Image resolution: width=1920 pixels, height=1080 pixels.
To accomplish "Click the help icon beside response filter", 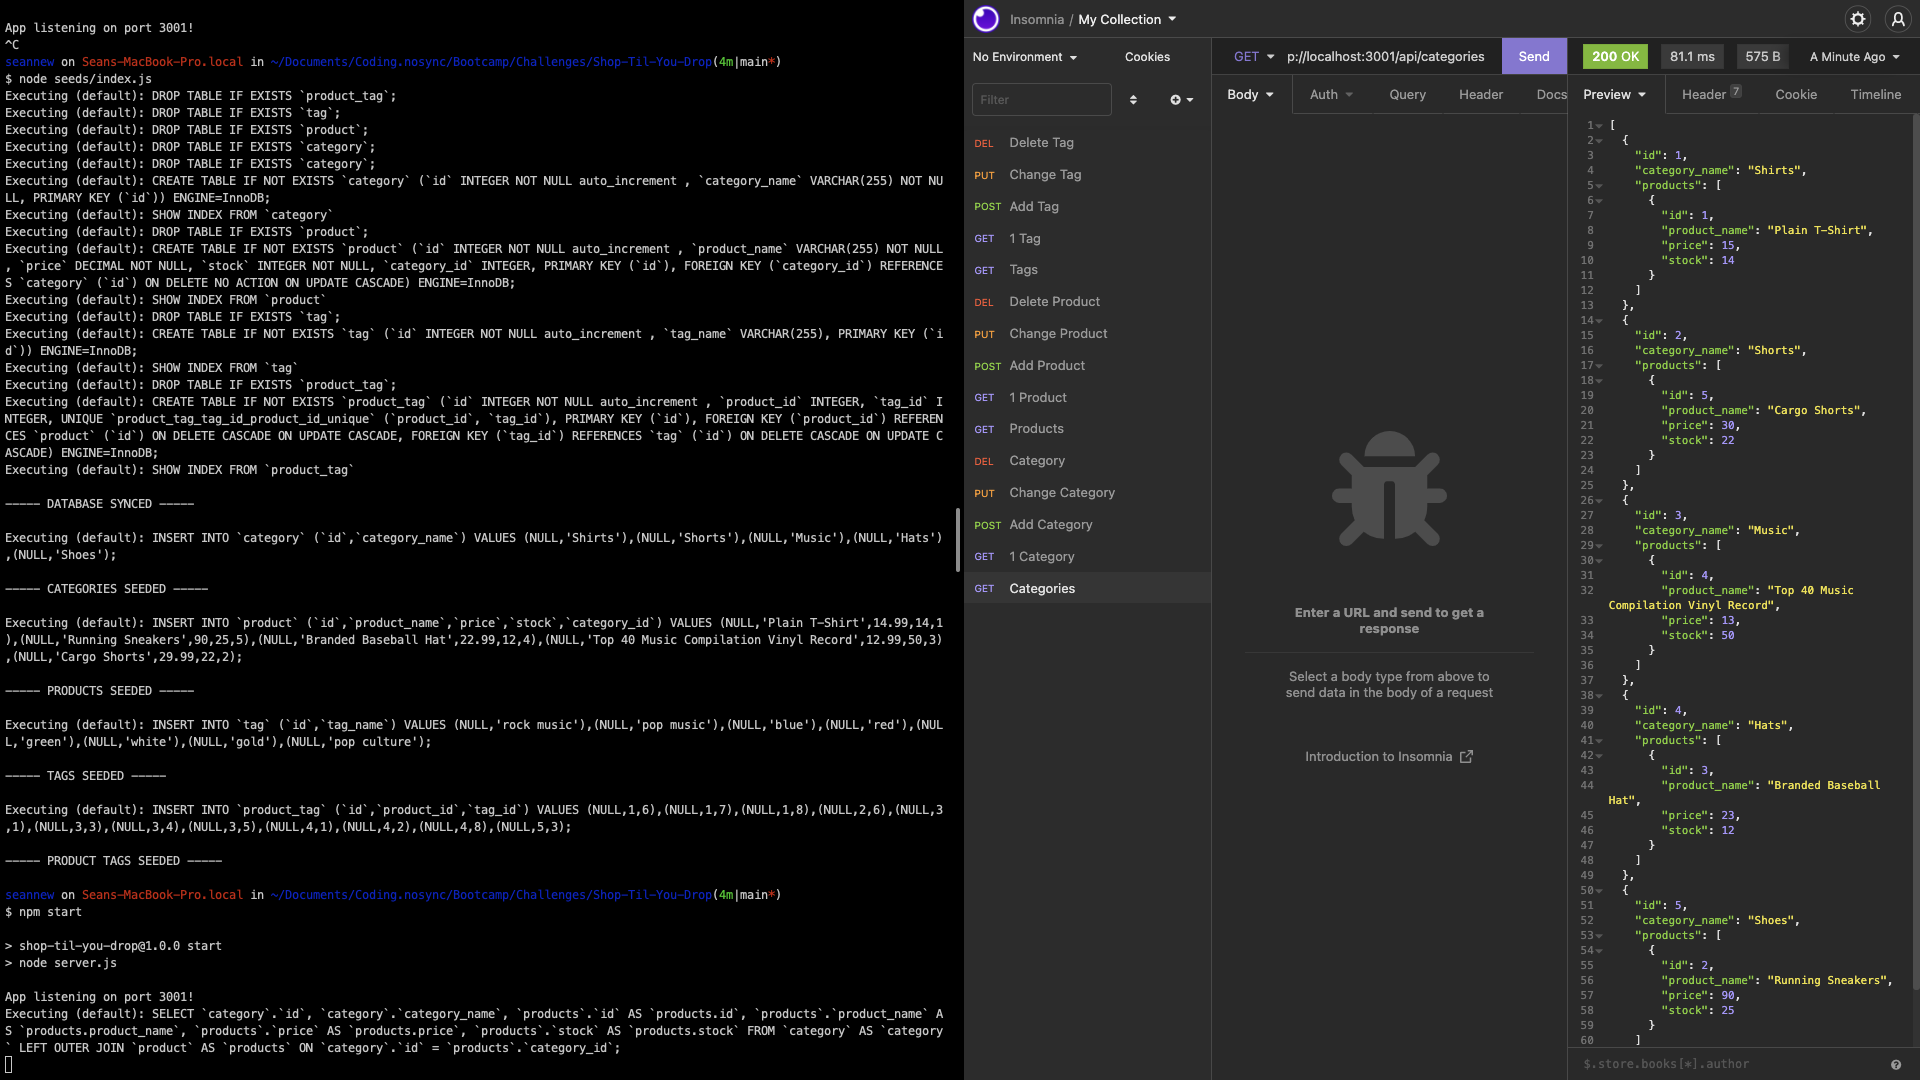I will tap(1895, 1064).
